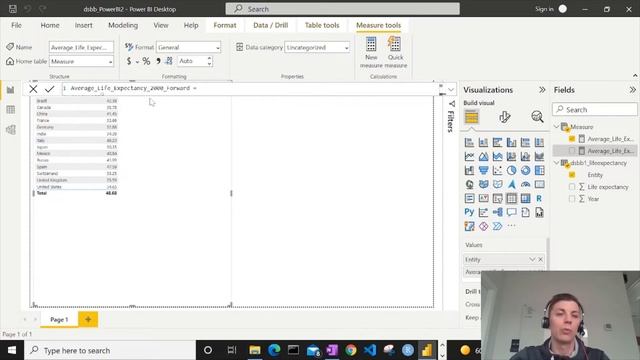The width and height of the screenshot is (640, 360).
Task: Choose the Donut chart visual
Action: tap(525, 170)
